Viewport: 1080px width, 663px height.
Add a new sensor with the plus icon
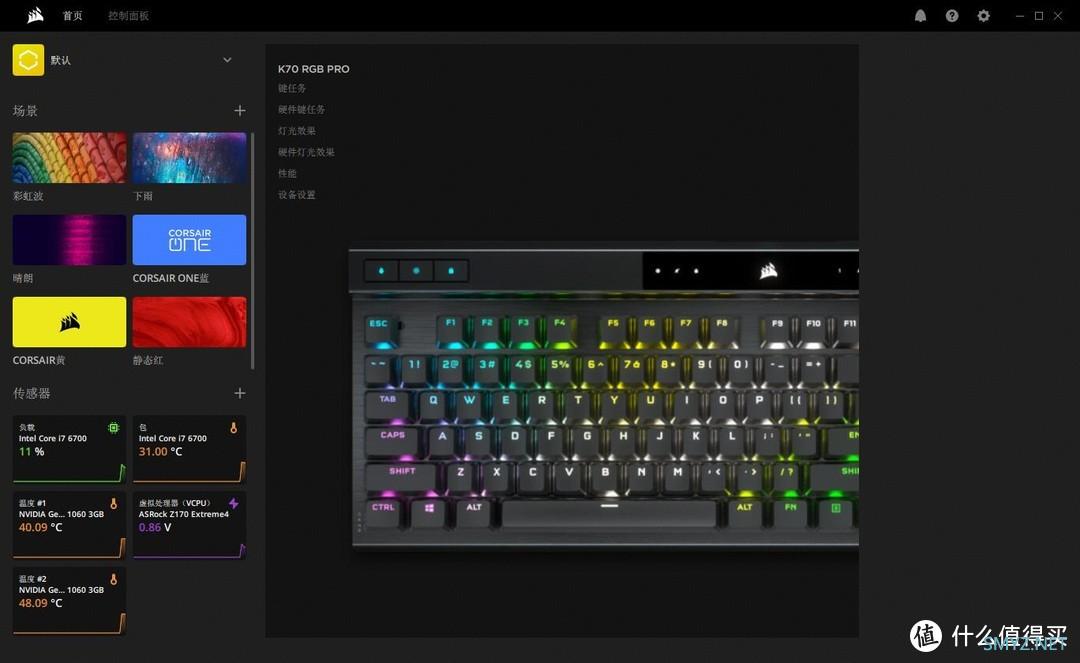click(x=240, y=392)
